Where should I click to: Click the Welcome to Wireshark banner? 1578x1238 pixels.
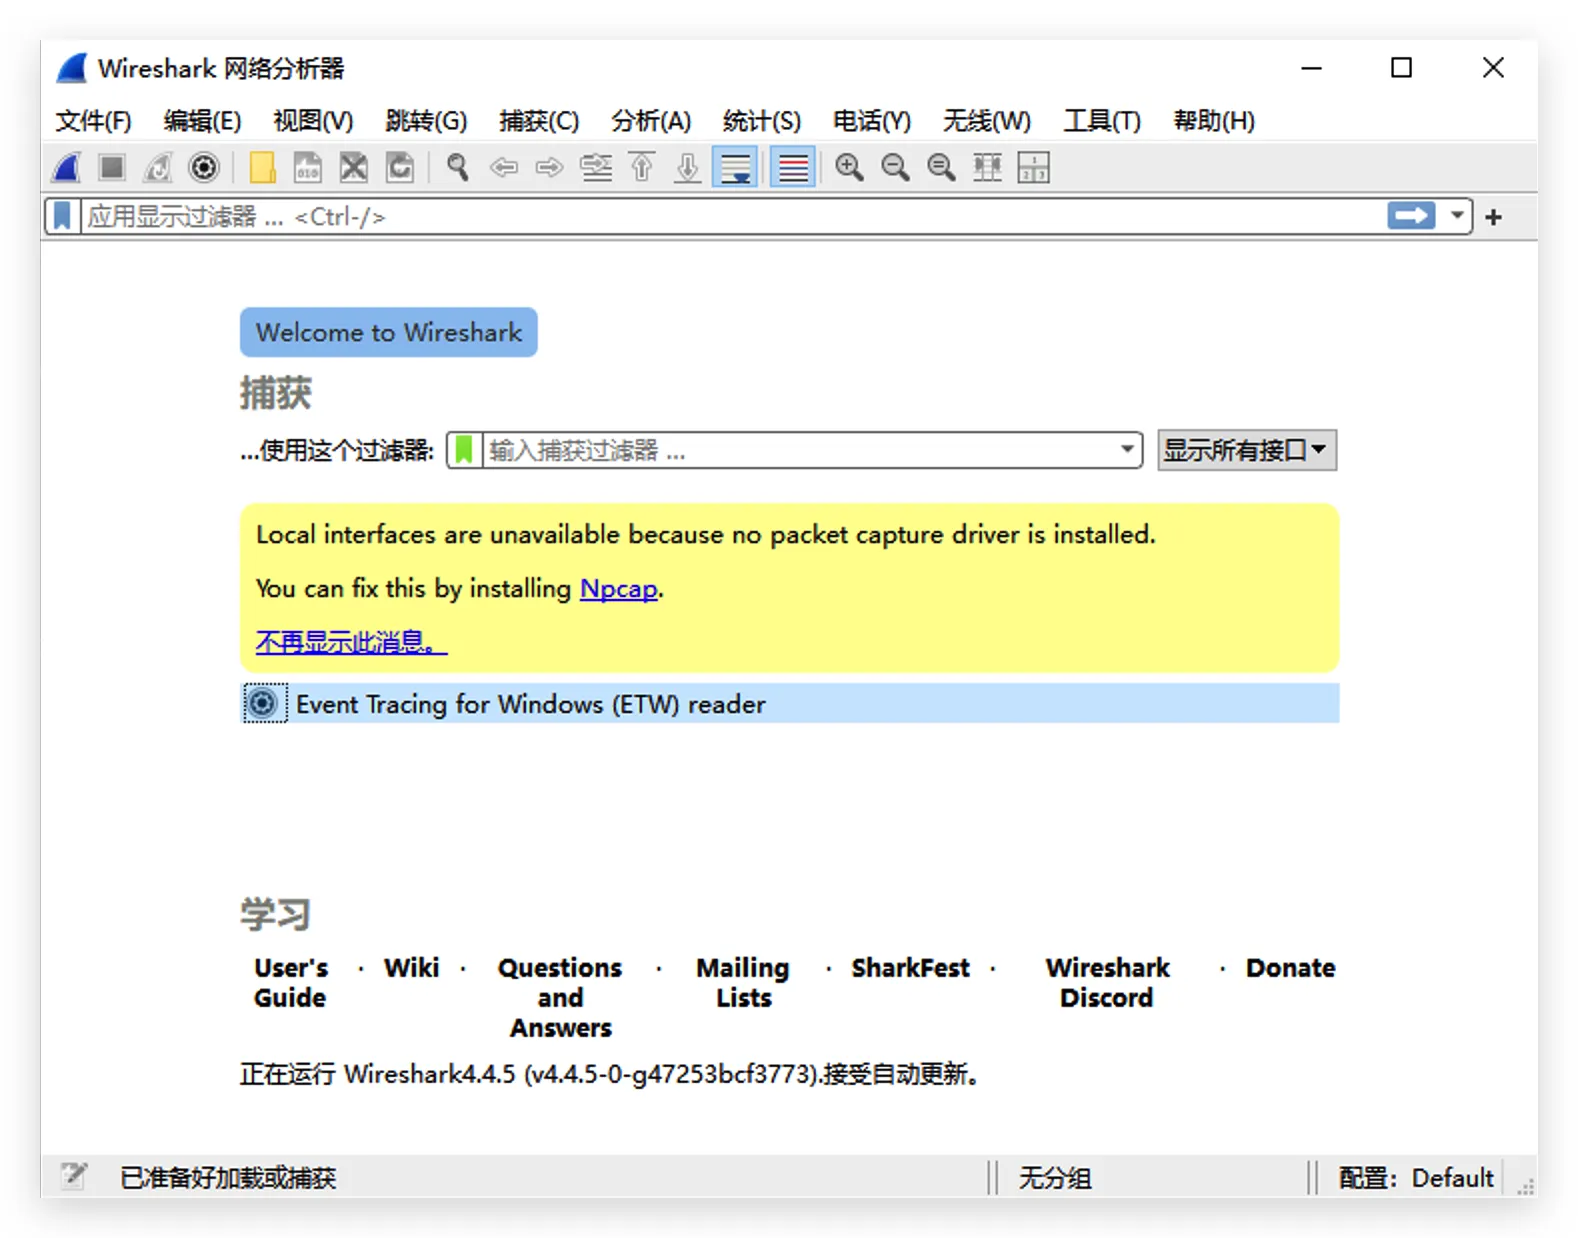(389, 332)
